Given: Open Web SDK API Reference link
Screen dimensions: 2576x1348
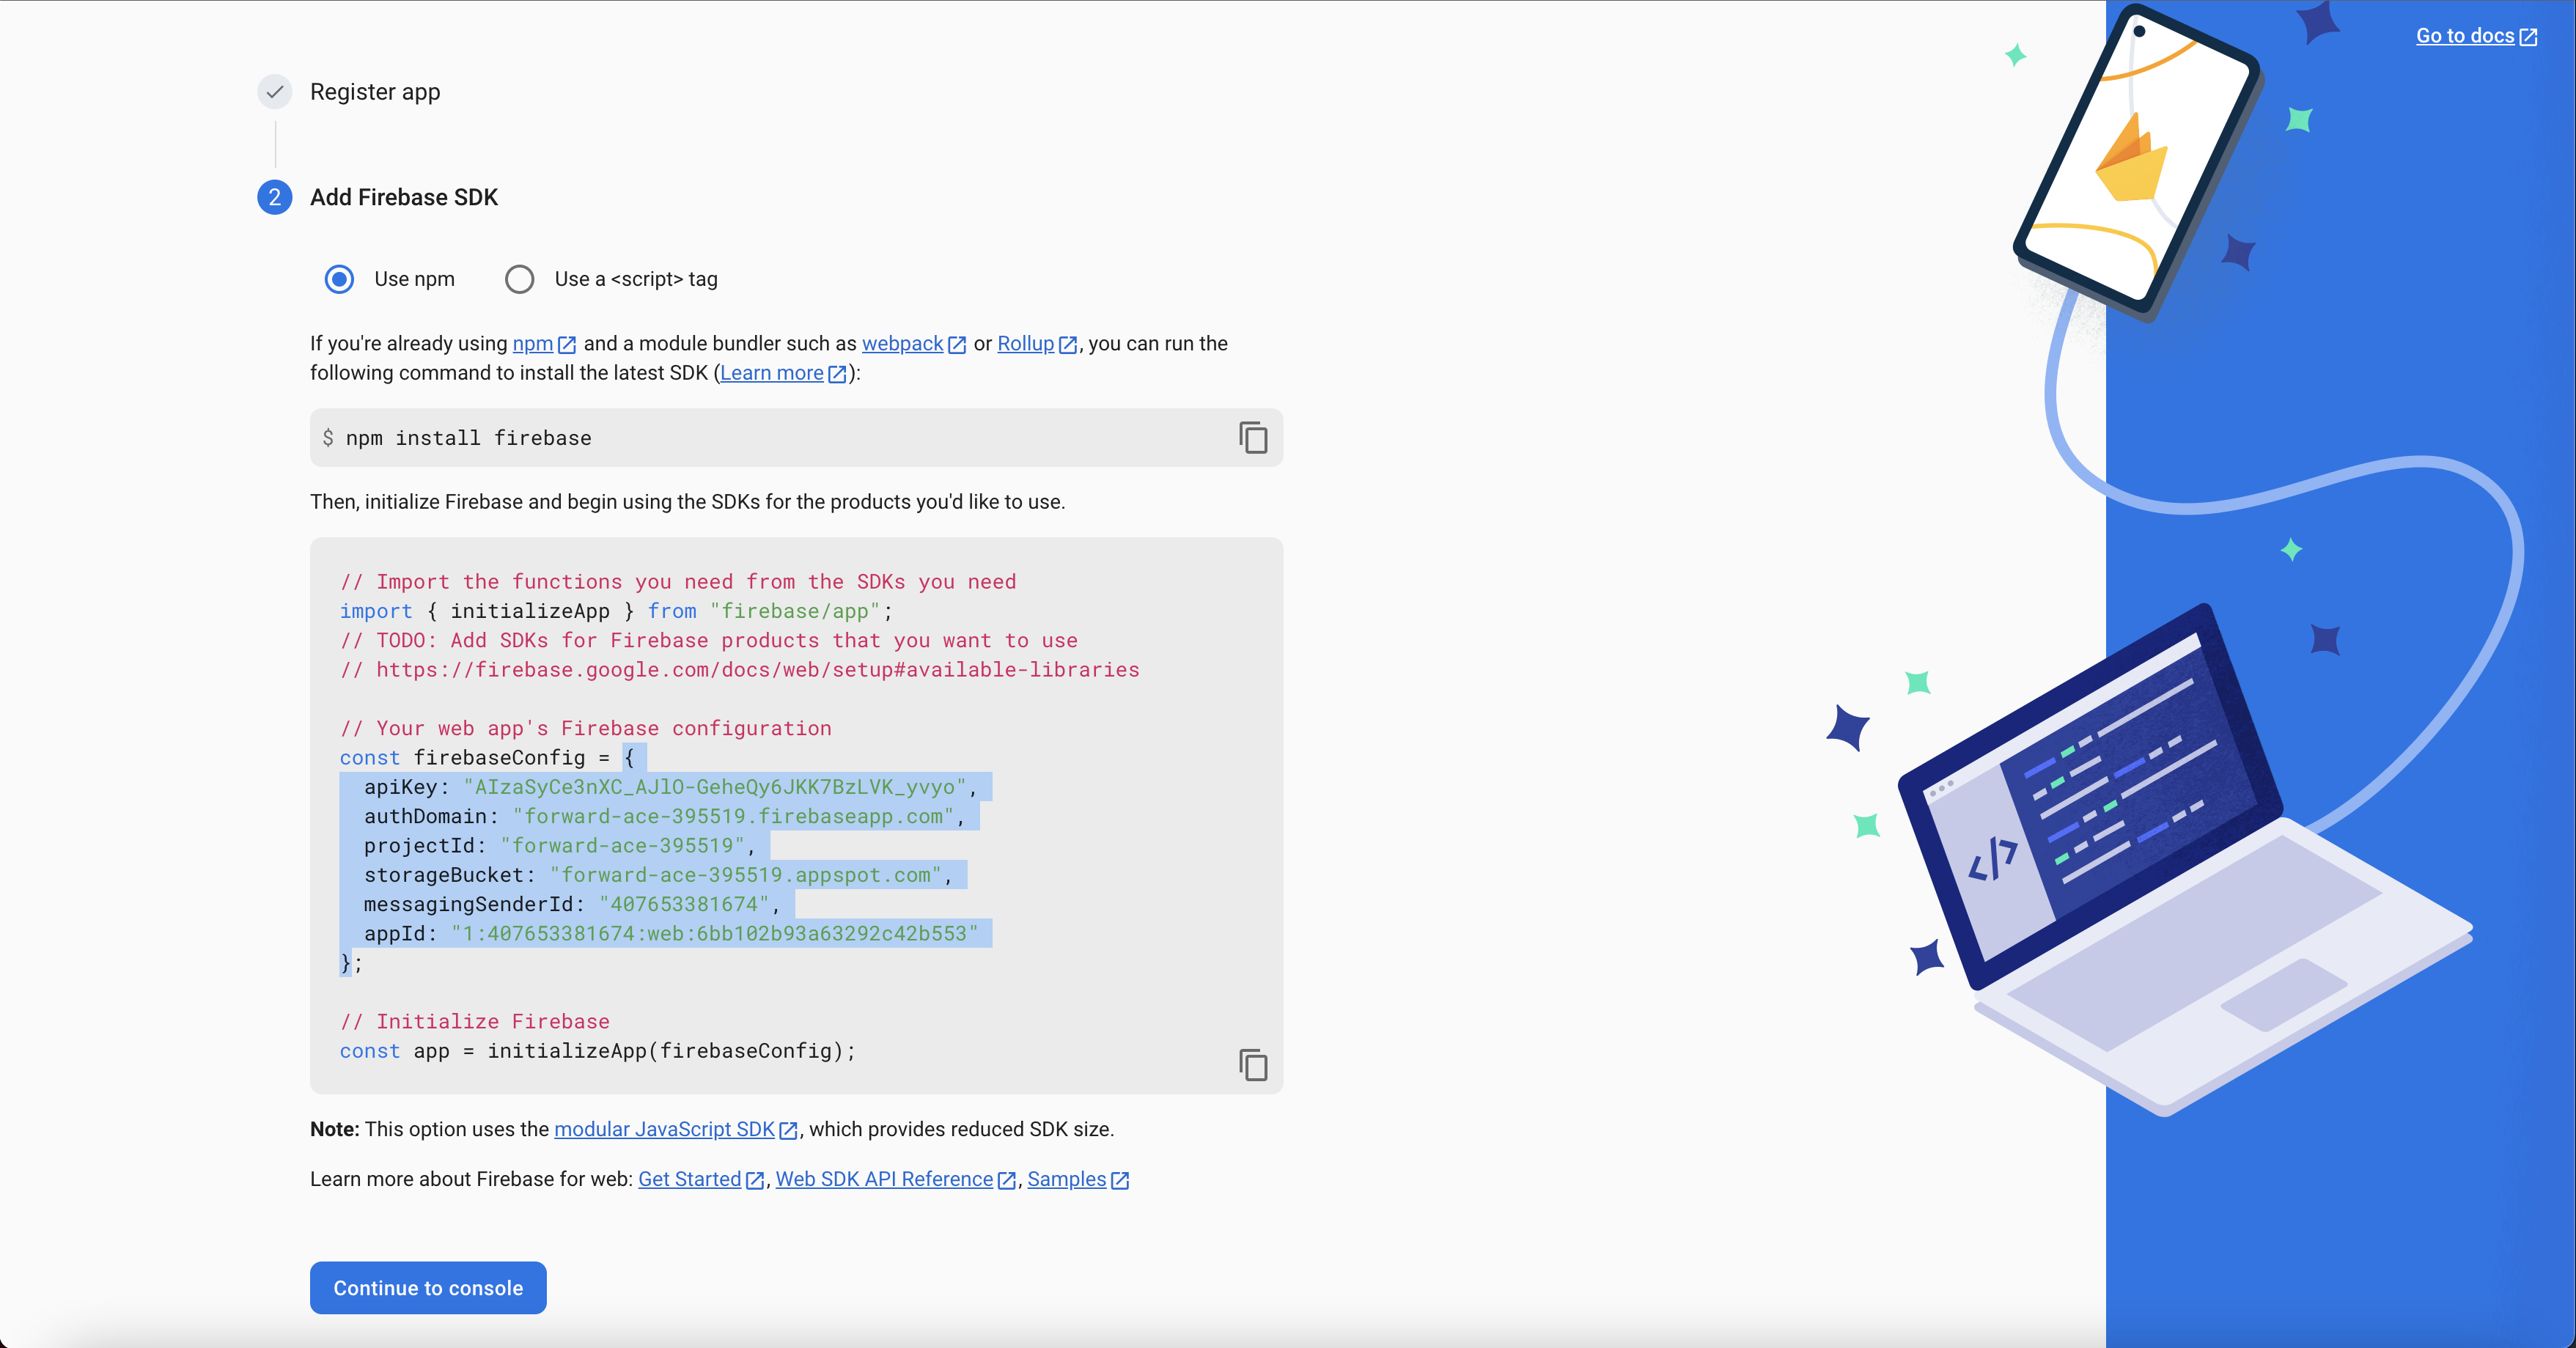Looking at the screenshot, I should click(884, 1179).
